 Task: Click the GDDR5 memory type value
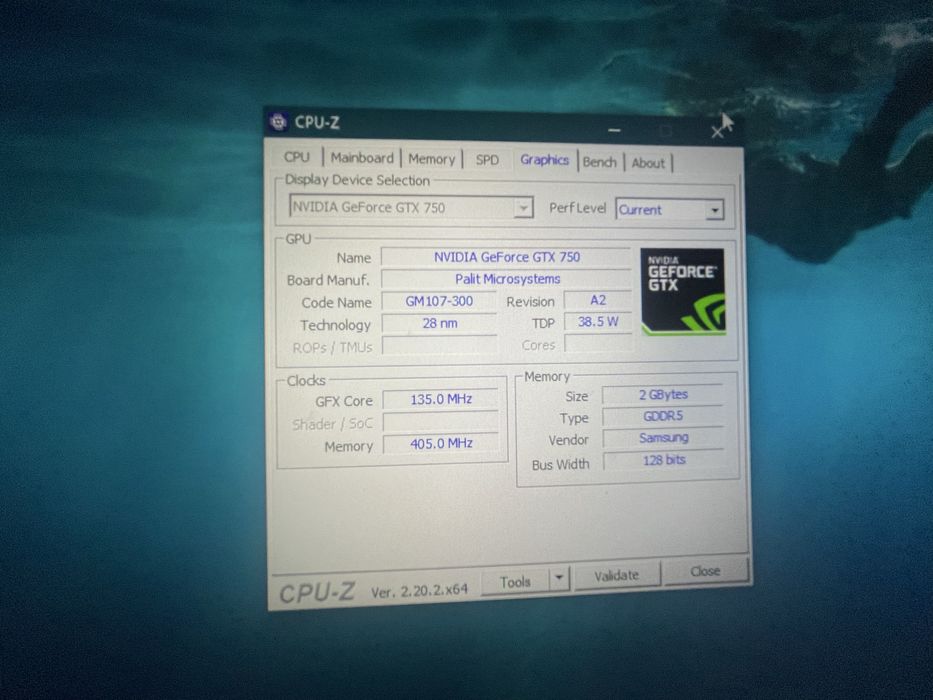point(663,416)
